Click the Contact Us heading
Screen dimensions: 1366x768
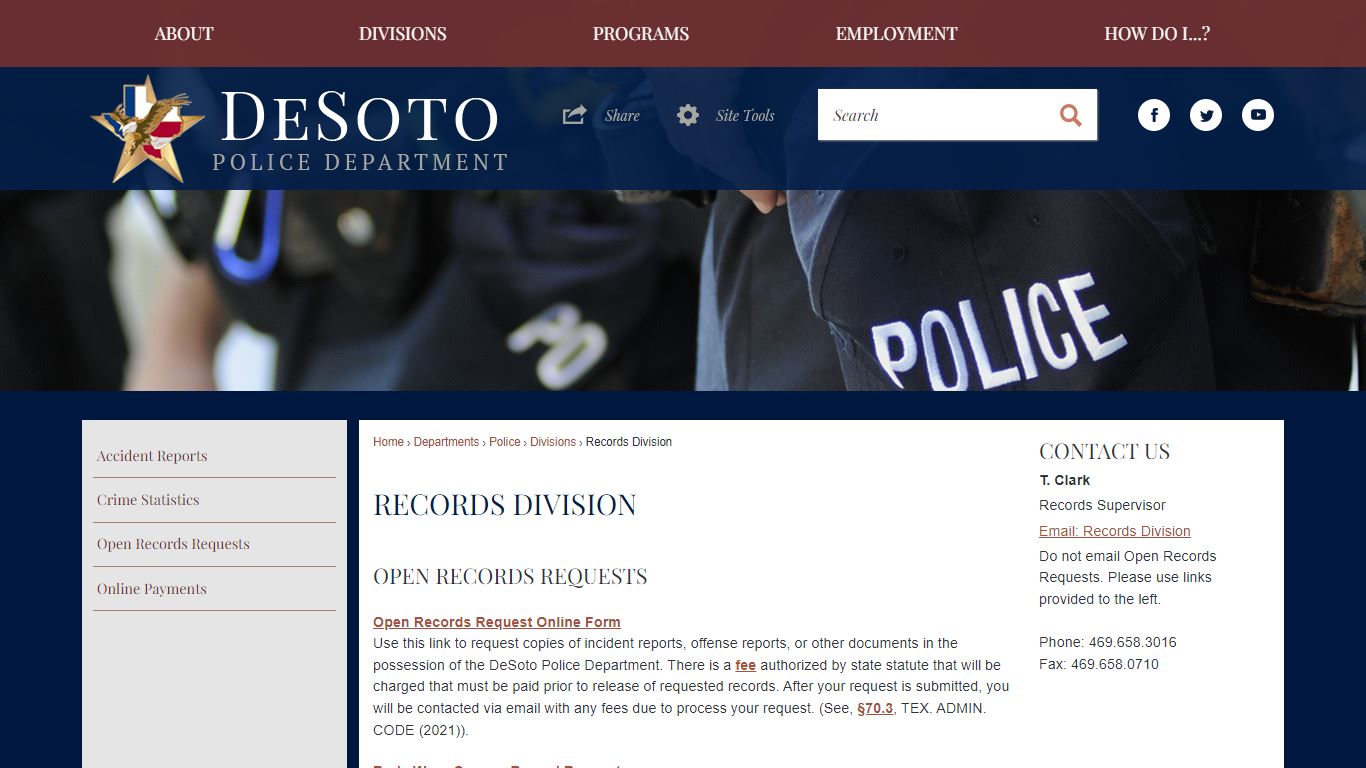pos(1104,451)
